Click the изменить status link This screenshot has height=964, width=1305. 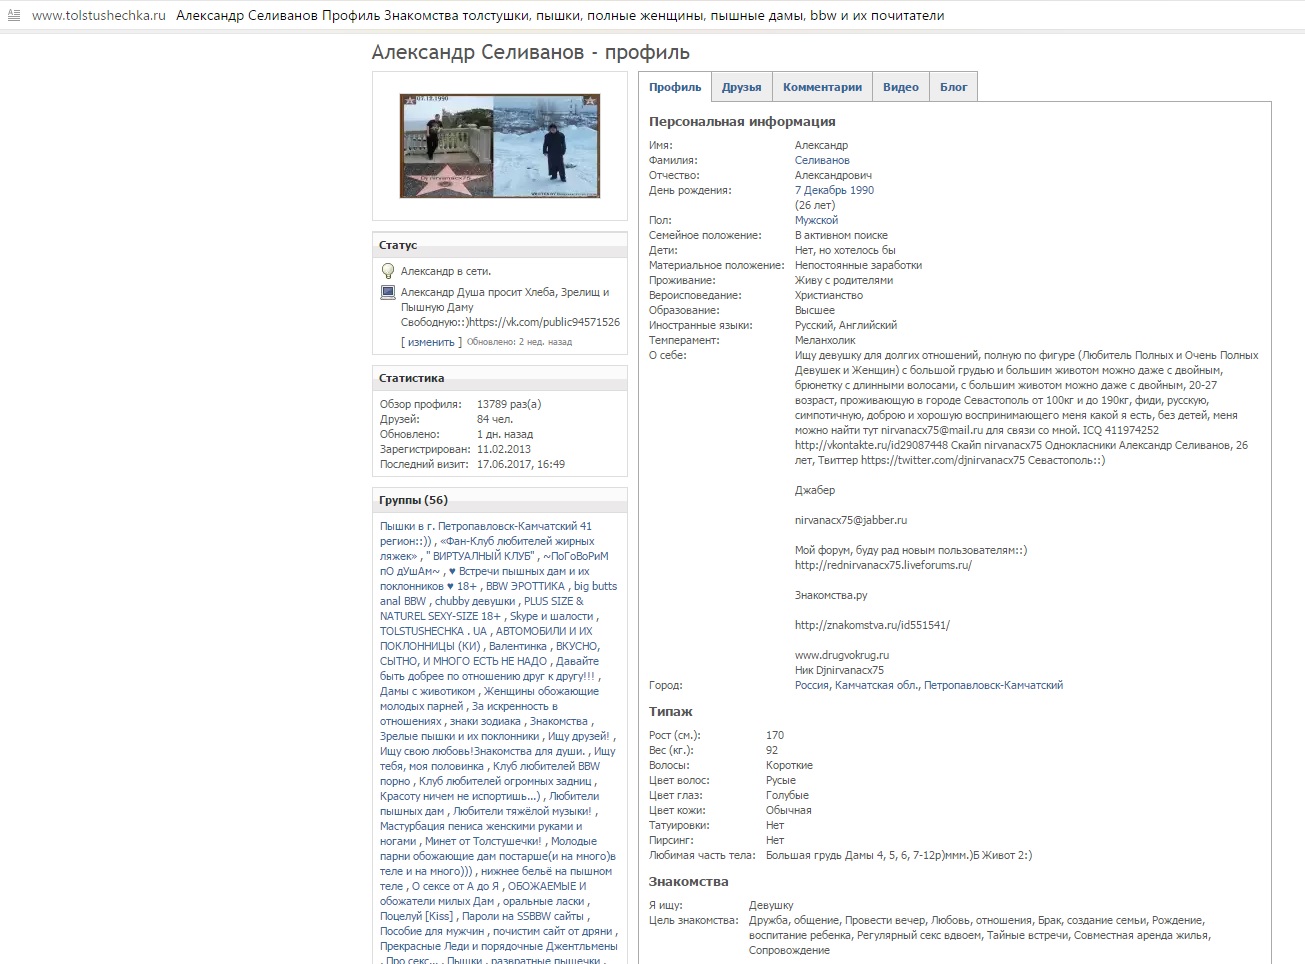point(431,342)
